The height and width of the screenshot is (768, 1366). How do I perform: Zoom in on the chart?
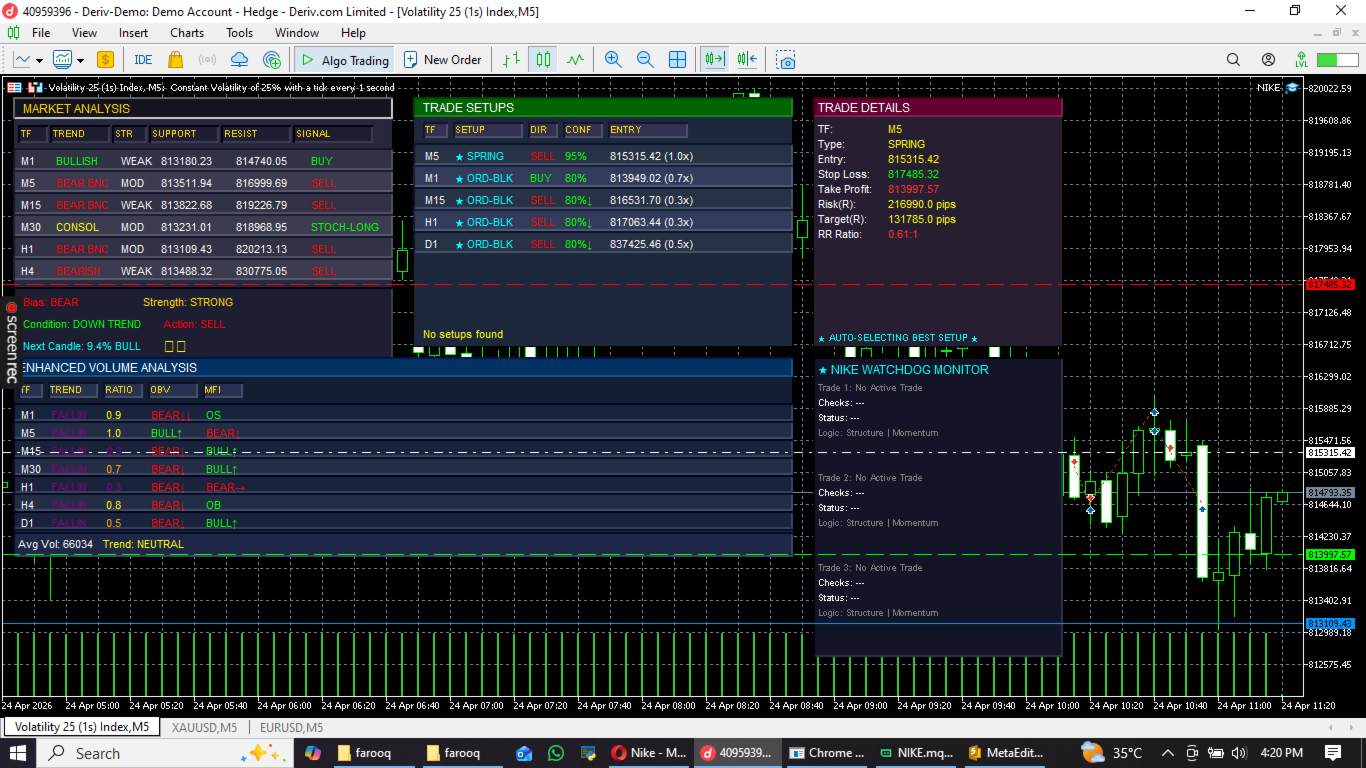tap(613, 60)
